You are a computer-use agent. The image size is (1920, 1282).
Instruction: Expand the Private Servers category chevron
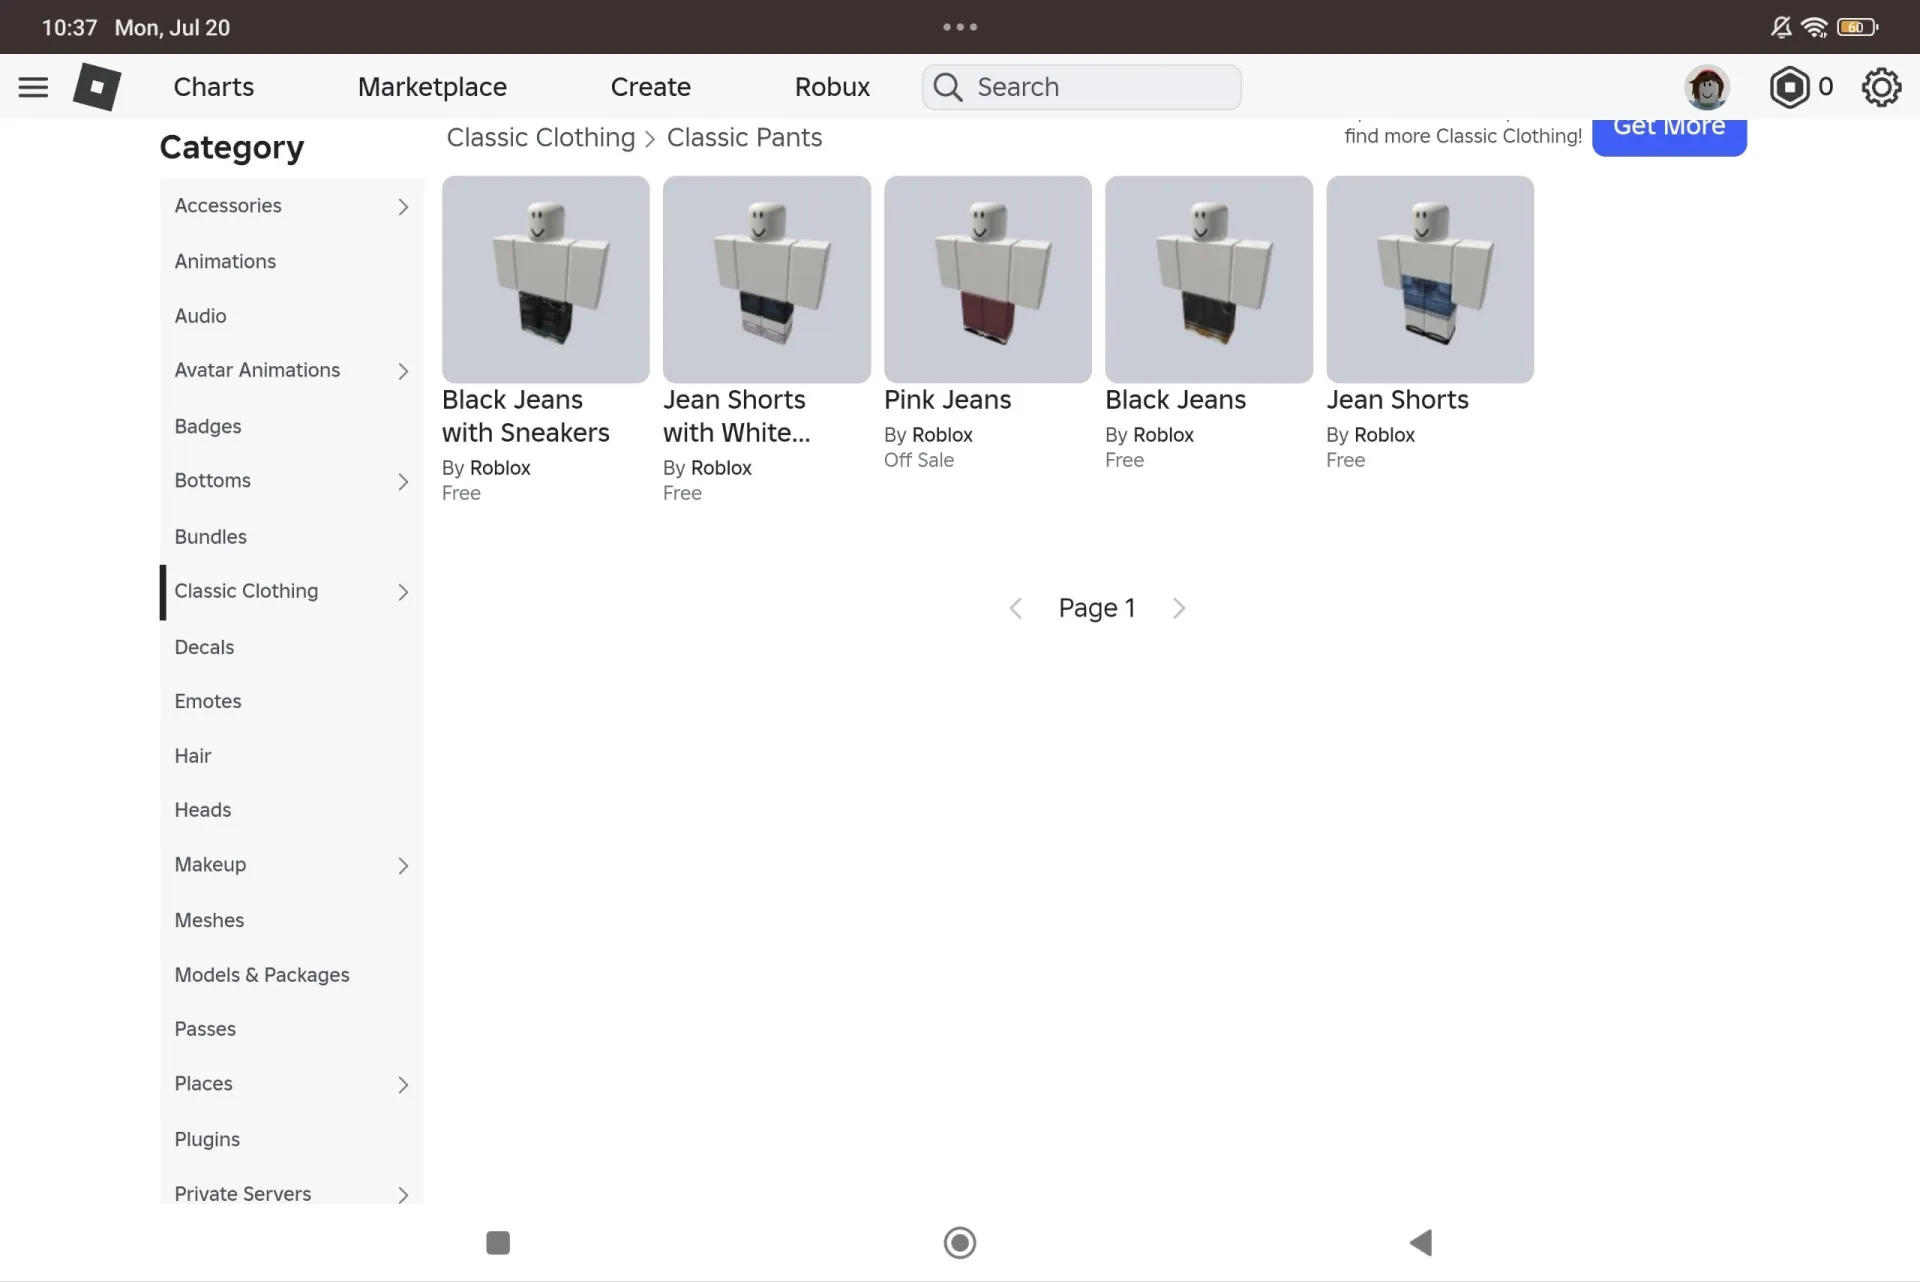pos(403,1194)
